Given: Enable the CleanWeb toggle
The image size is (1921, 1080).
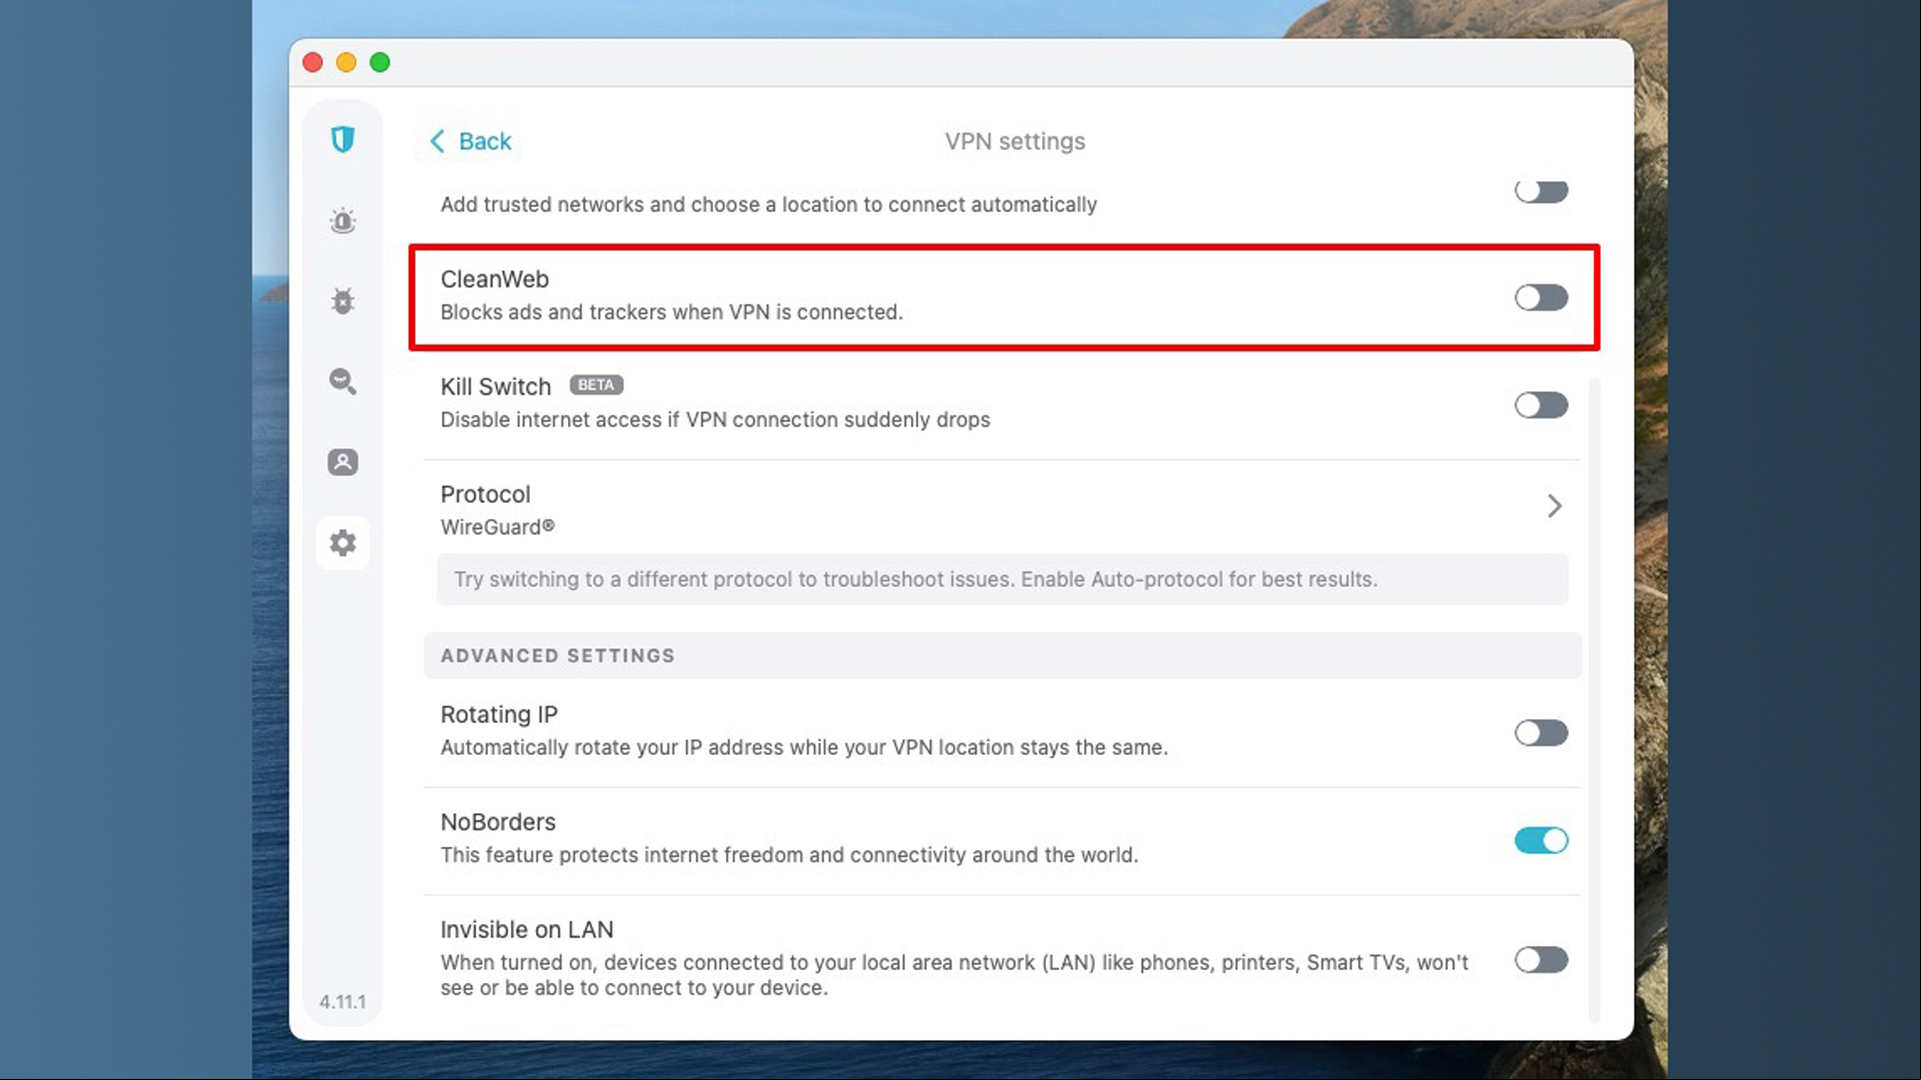Looking at the screenshot, I should pyautogui.click(x=1541, y=297).
